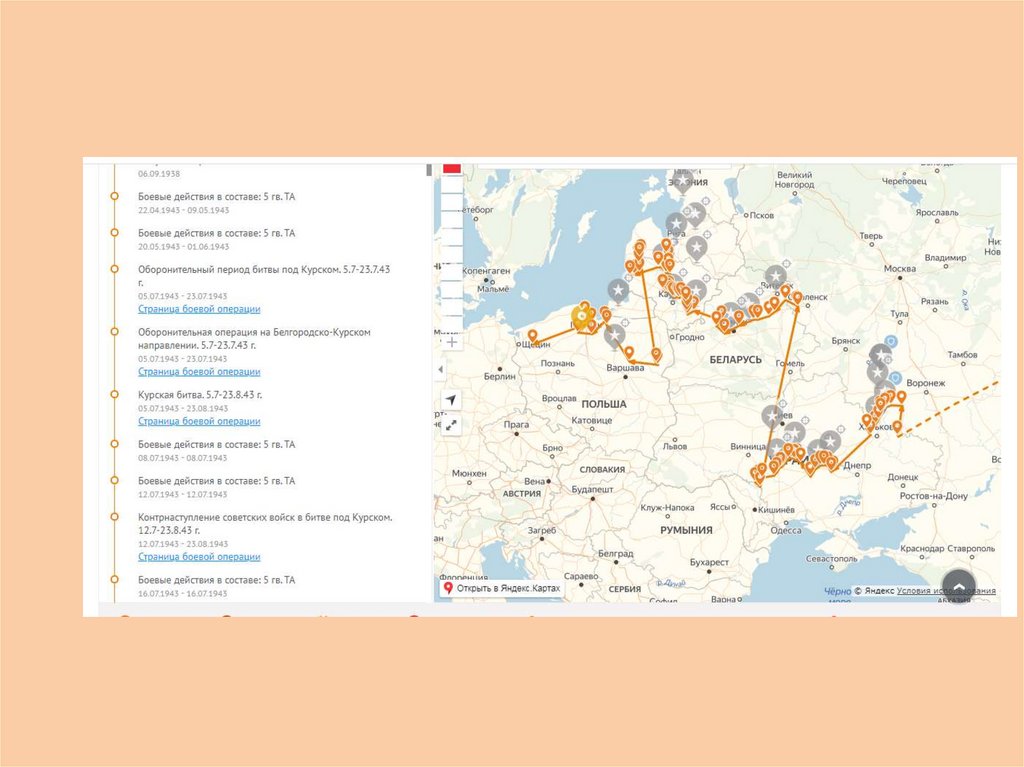Select the gray star marker near Витебск
Image resolution: width=1024 pixels, height=767 pixels.
point(776,276)
